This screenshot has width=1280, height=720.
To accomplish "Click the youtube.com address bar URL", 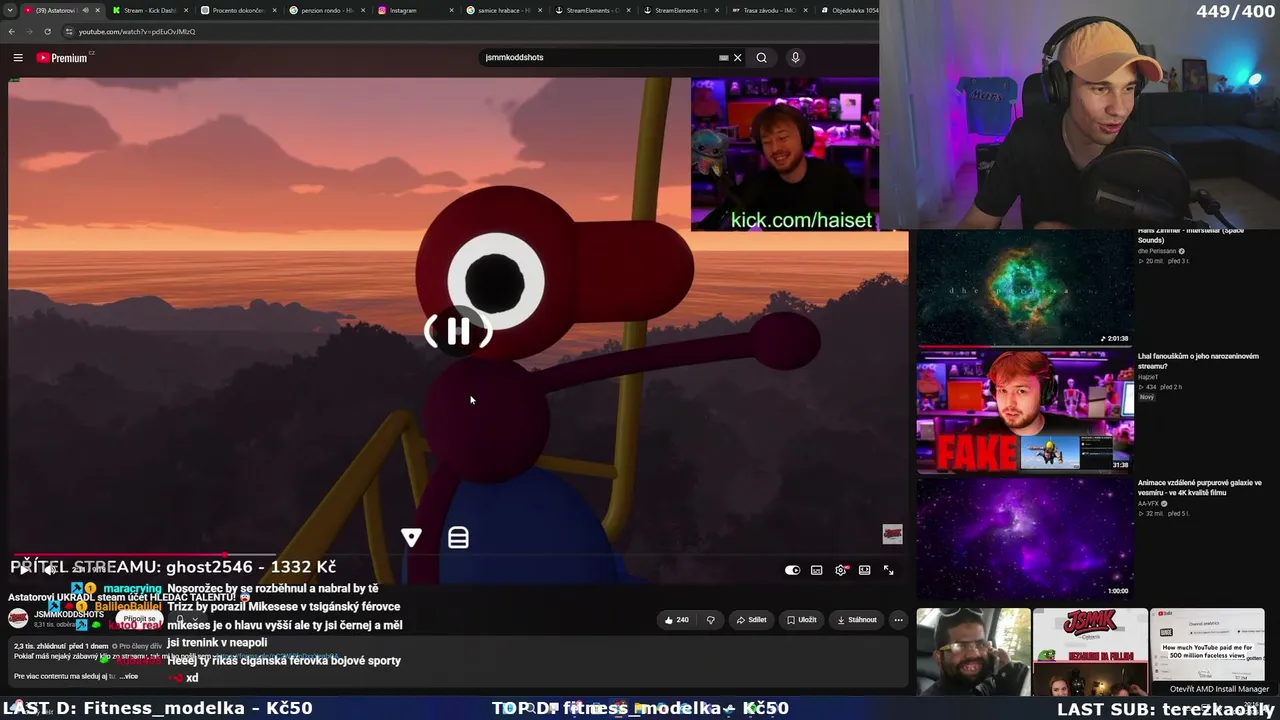I will [137, 32].
